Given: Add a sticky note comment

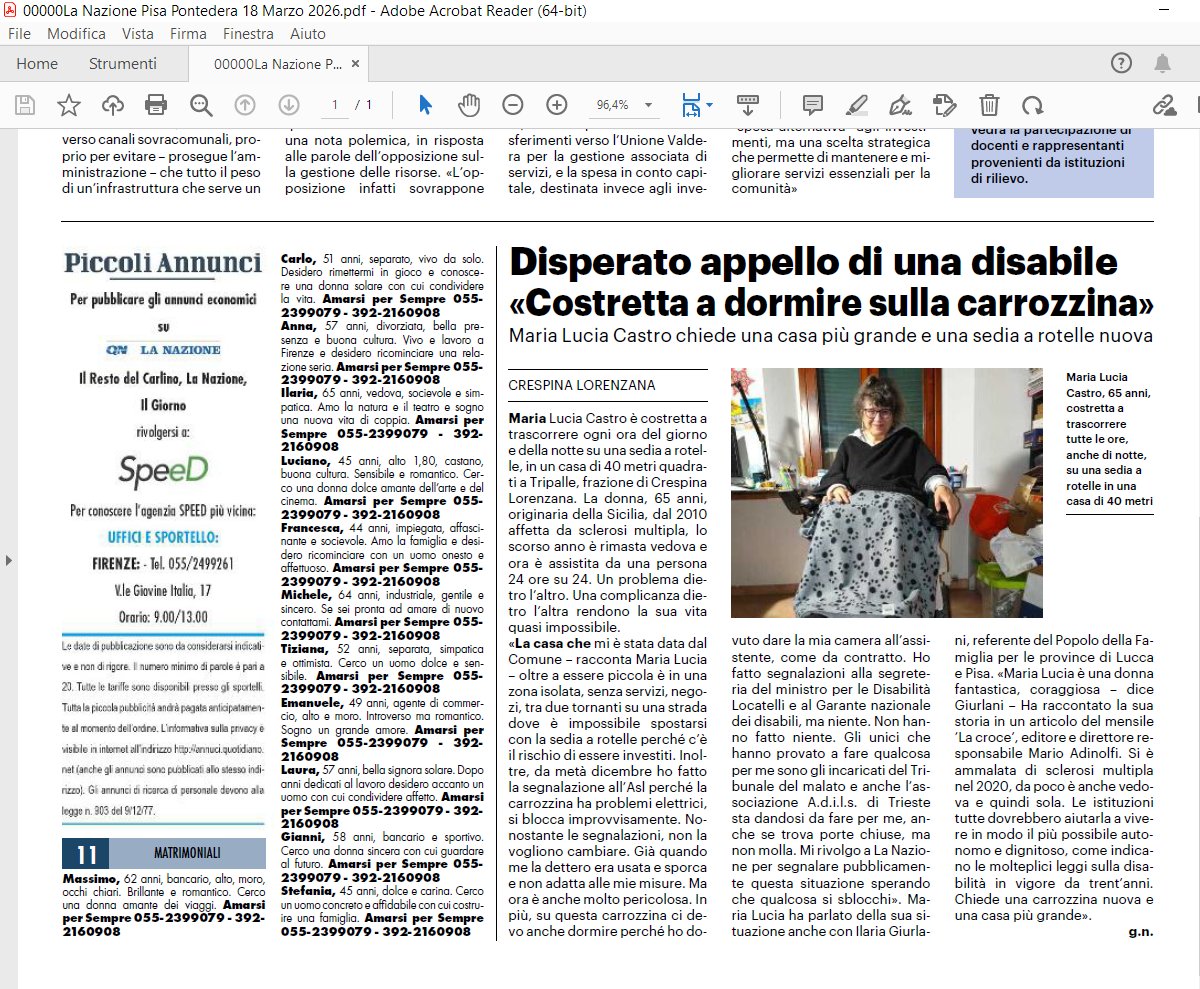Looking at the screenshot, I should coord(812,104).
